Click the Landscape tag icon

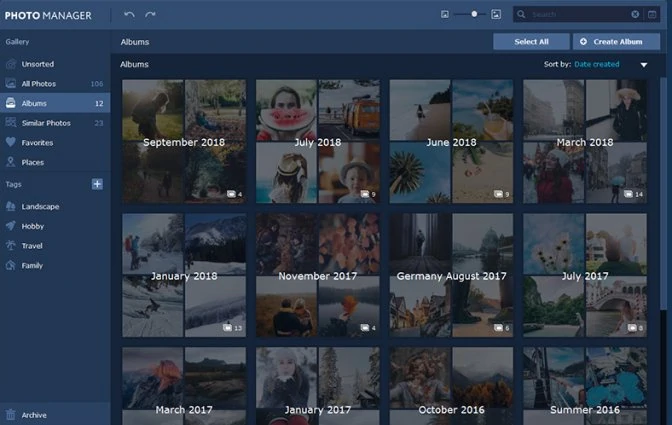[x=11, y=207]
